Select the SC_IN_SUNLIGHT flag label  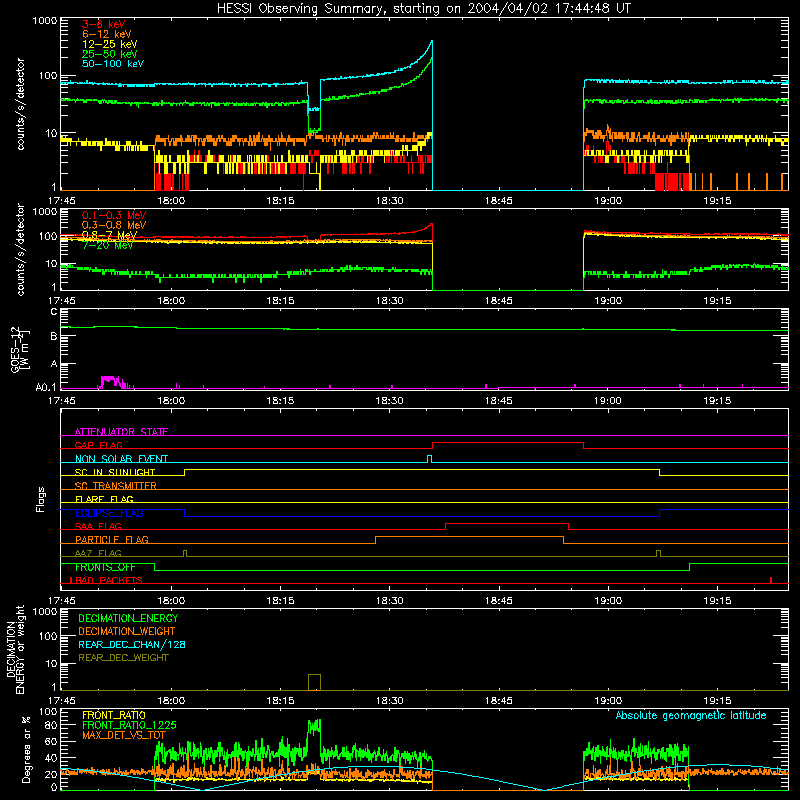pos(115,472)
